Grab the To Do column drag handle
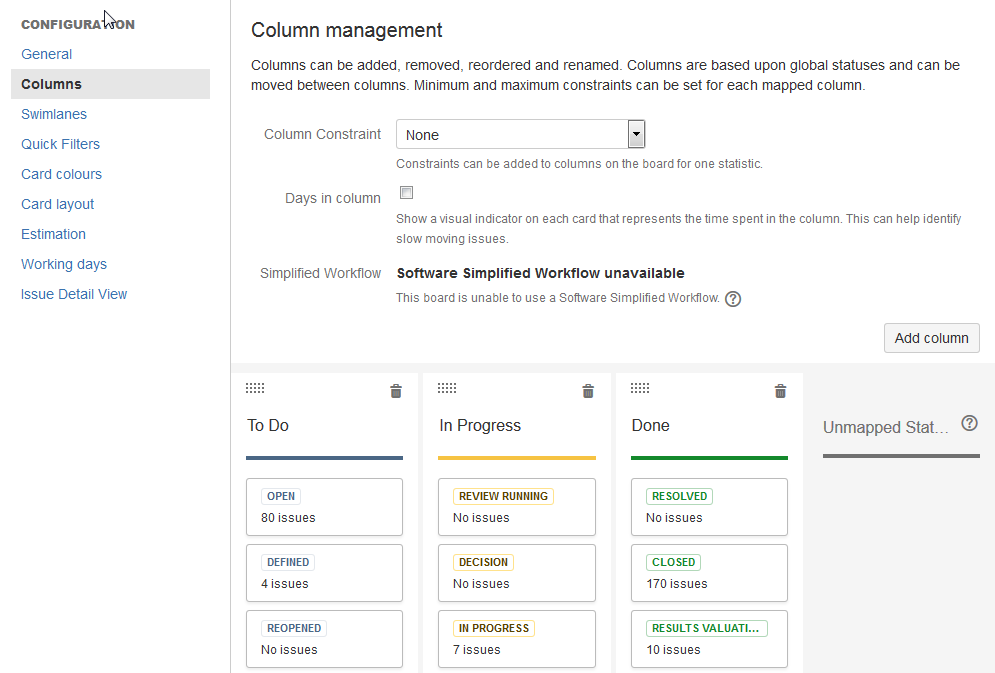Image resolution: width=995 pixels, height=673 pixels. tap(255, 389)
